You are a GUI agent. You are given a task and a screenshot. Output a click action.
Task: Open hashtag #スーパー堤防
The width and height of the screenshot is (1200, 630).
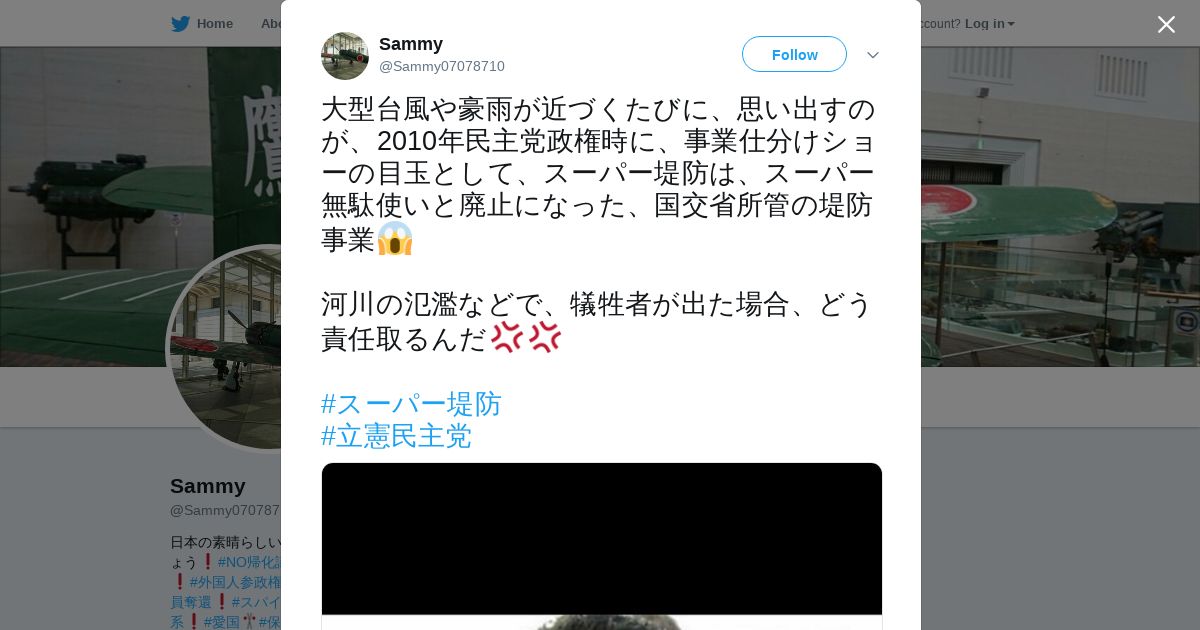click(411, 404)
